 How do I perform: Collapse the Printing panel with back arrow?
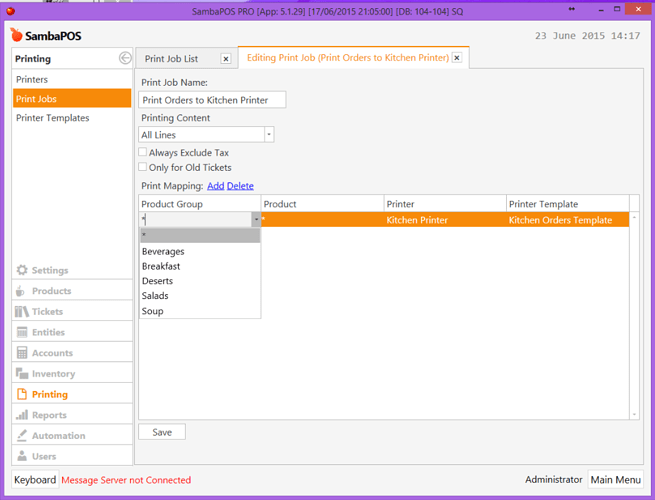click(x=125, y=58)
